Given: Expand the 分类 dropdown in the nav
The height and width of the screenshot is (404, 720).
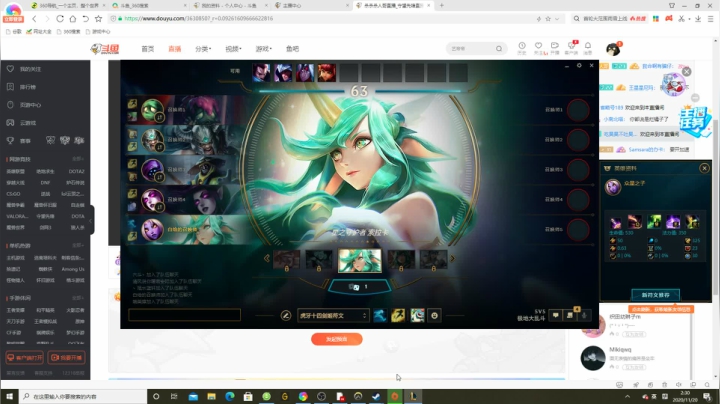Looking at the screenshot, I should click(x=203, y=49).
